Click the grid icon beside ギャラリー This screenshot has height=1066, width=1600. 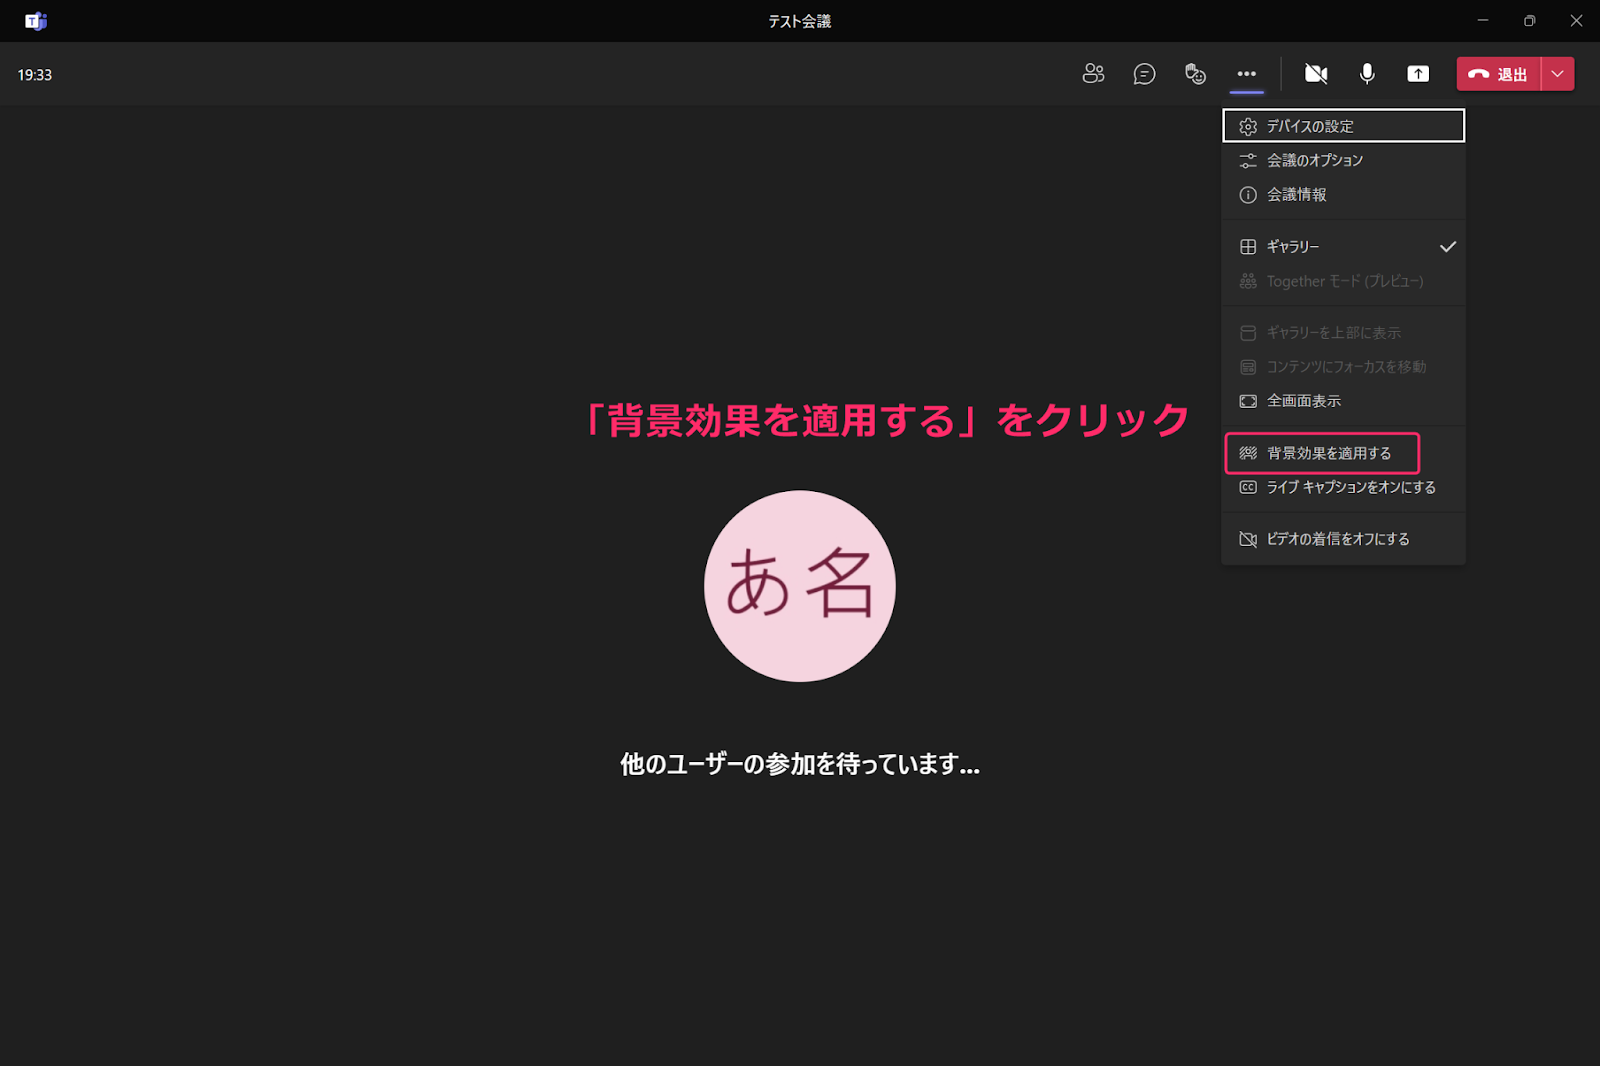click(1248, 247)
